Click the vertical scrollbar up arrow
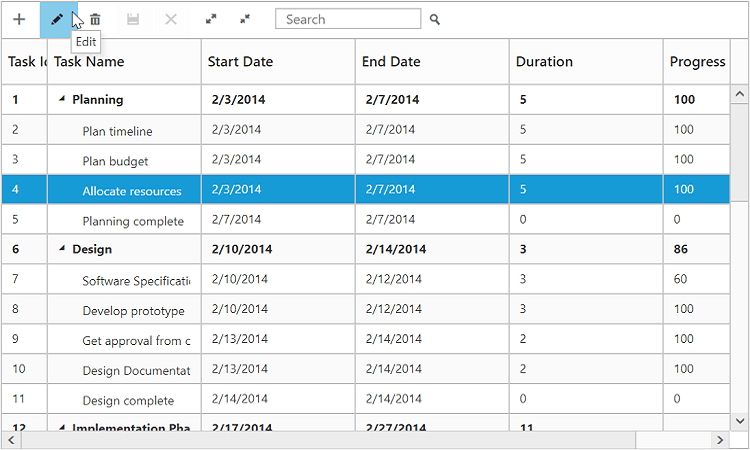Viewport: 750px width, 450px height. (x=740, y=95)
